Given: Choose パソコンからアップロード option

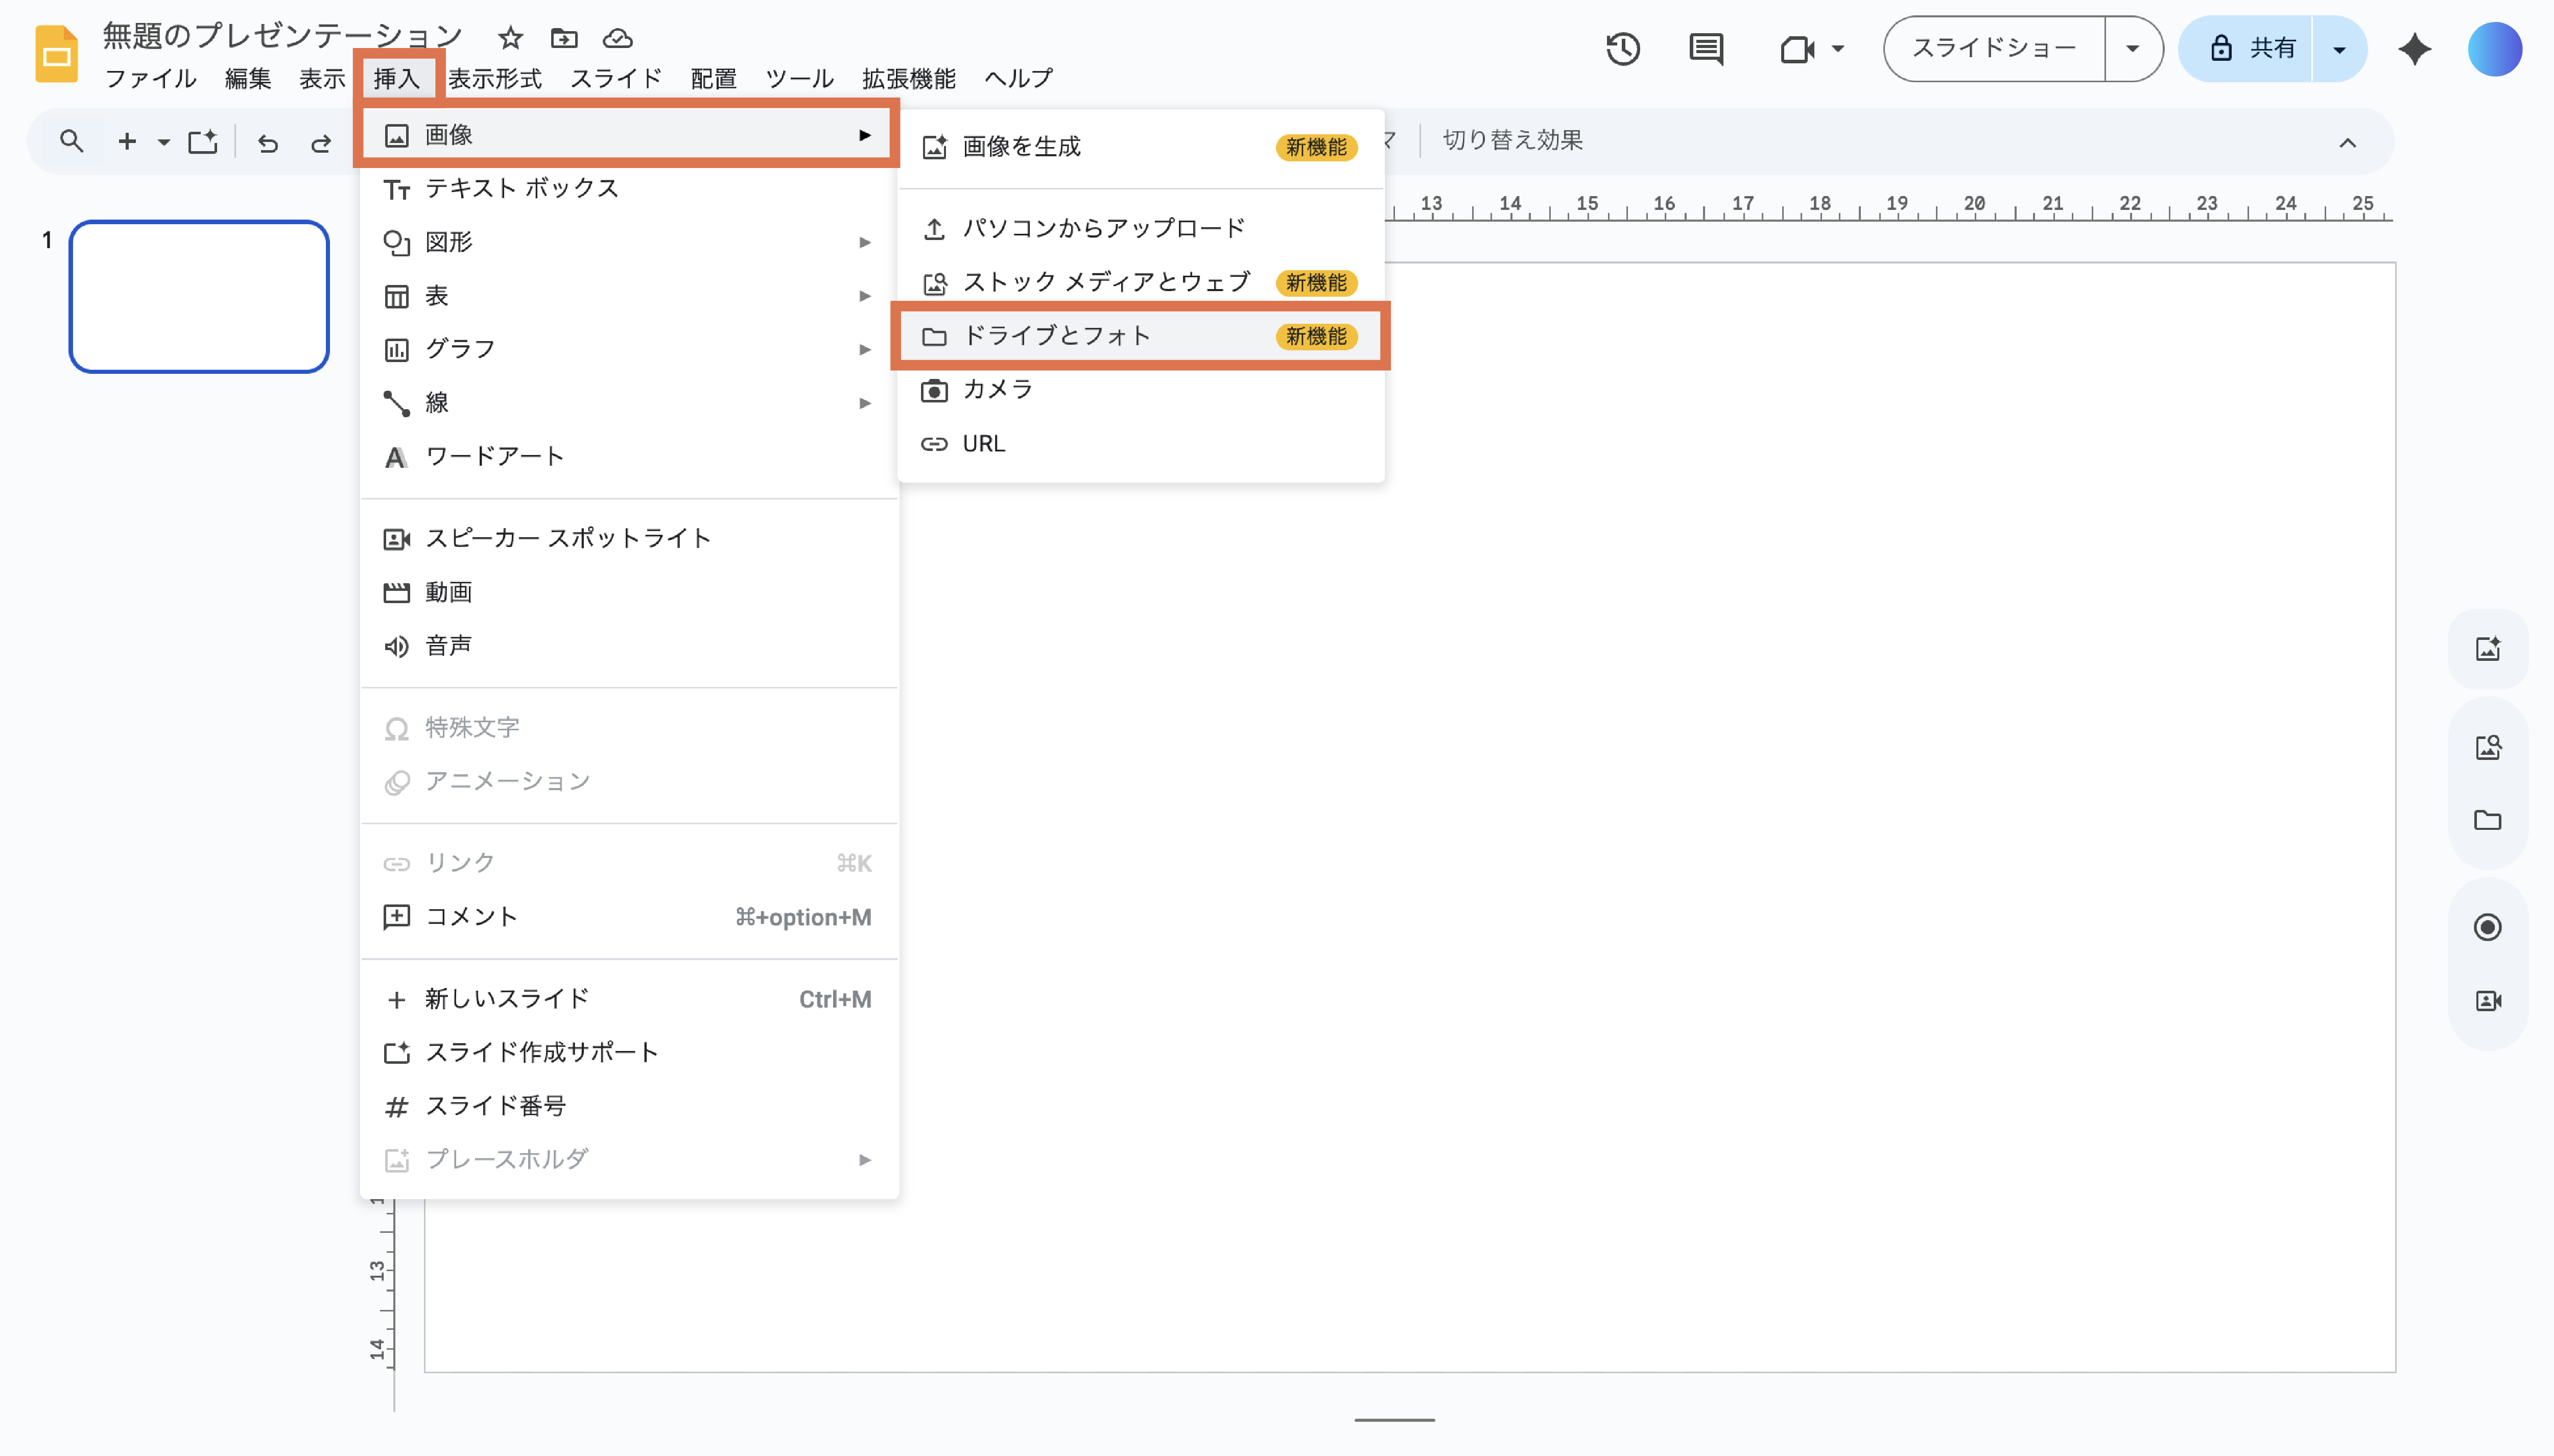Looking at the screenshot, I should [x=1103, y=228].
